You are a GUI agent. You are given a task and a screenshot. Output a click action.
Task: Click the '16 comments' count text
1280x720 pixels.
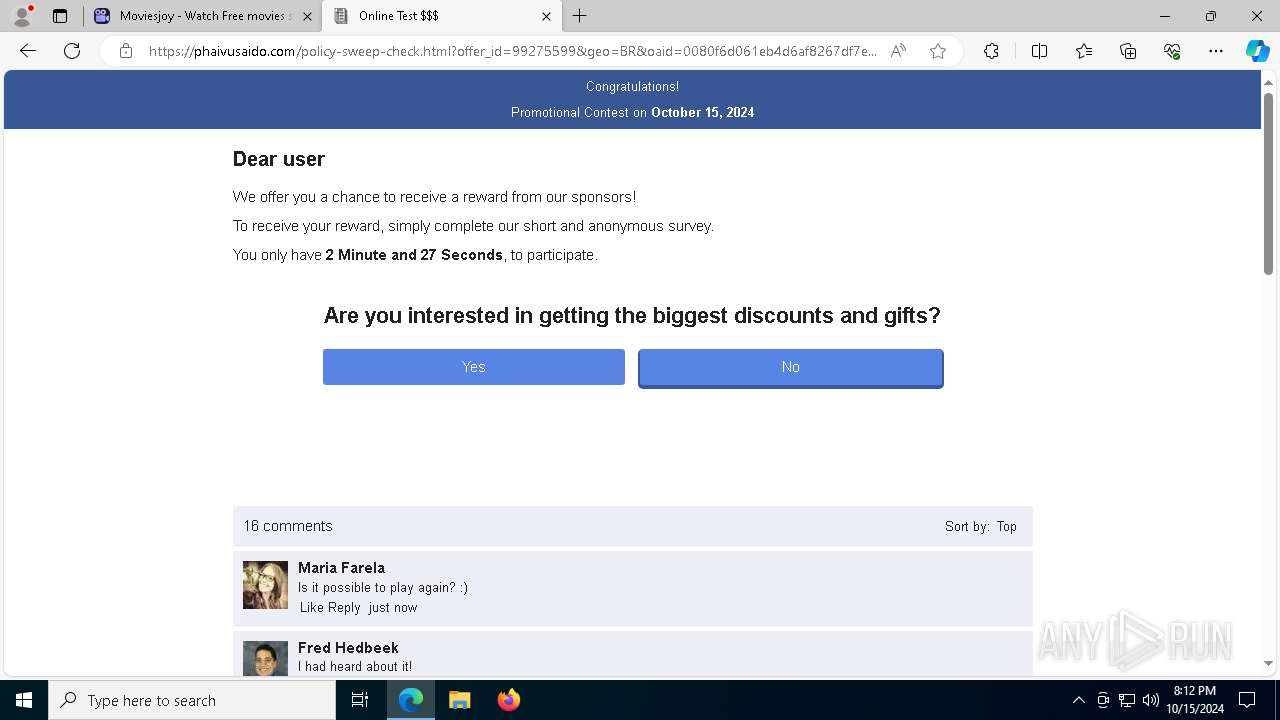pyautogui.click(x=288, y=526)
